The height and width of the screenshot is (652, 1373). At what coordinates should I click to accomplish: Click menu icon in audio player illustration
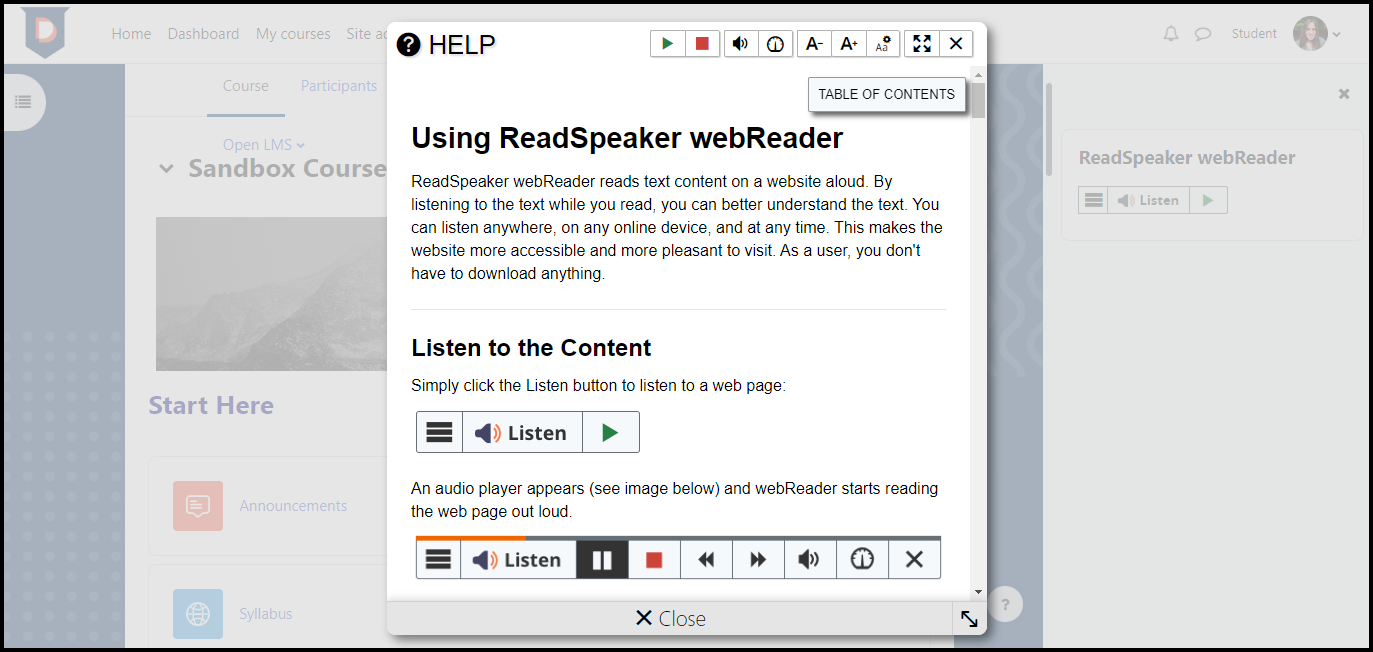(438, 560)
